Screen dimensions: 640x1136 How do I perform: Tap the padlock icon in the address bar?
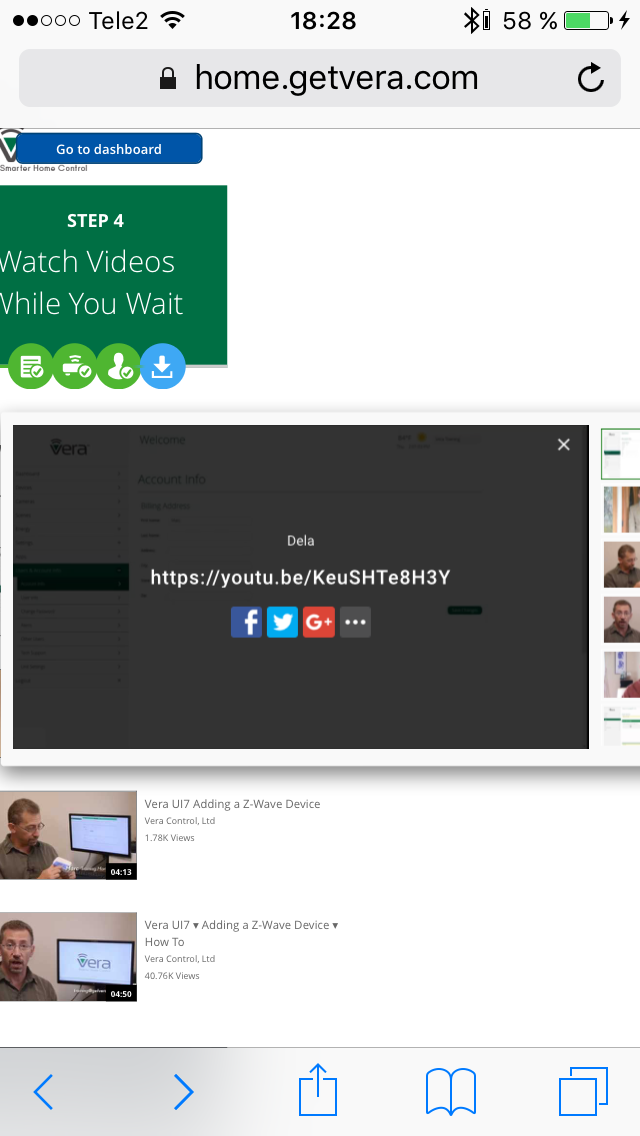point(168,78)
